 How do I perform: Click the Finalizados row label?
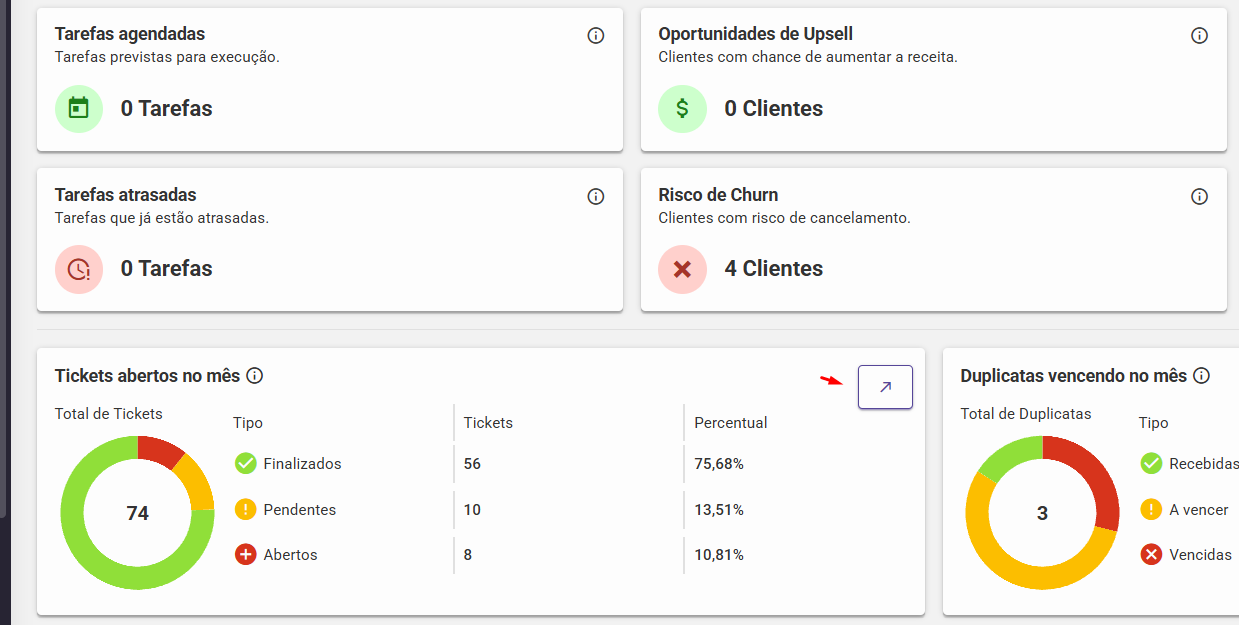point(303,464)
